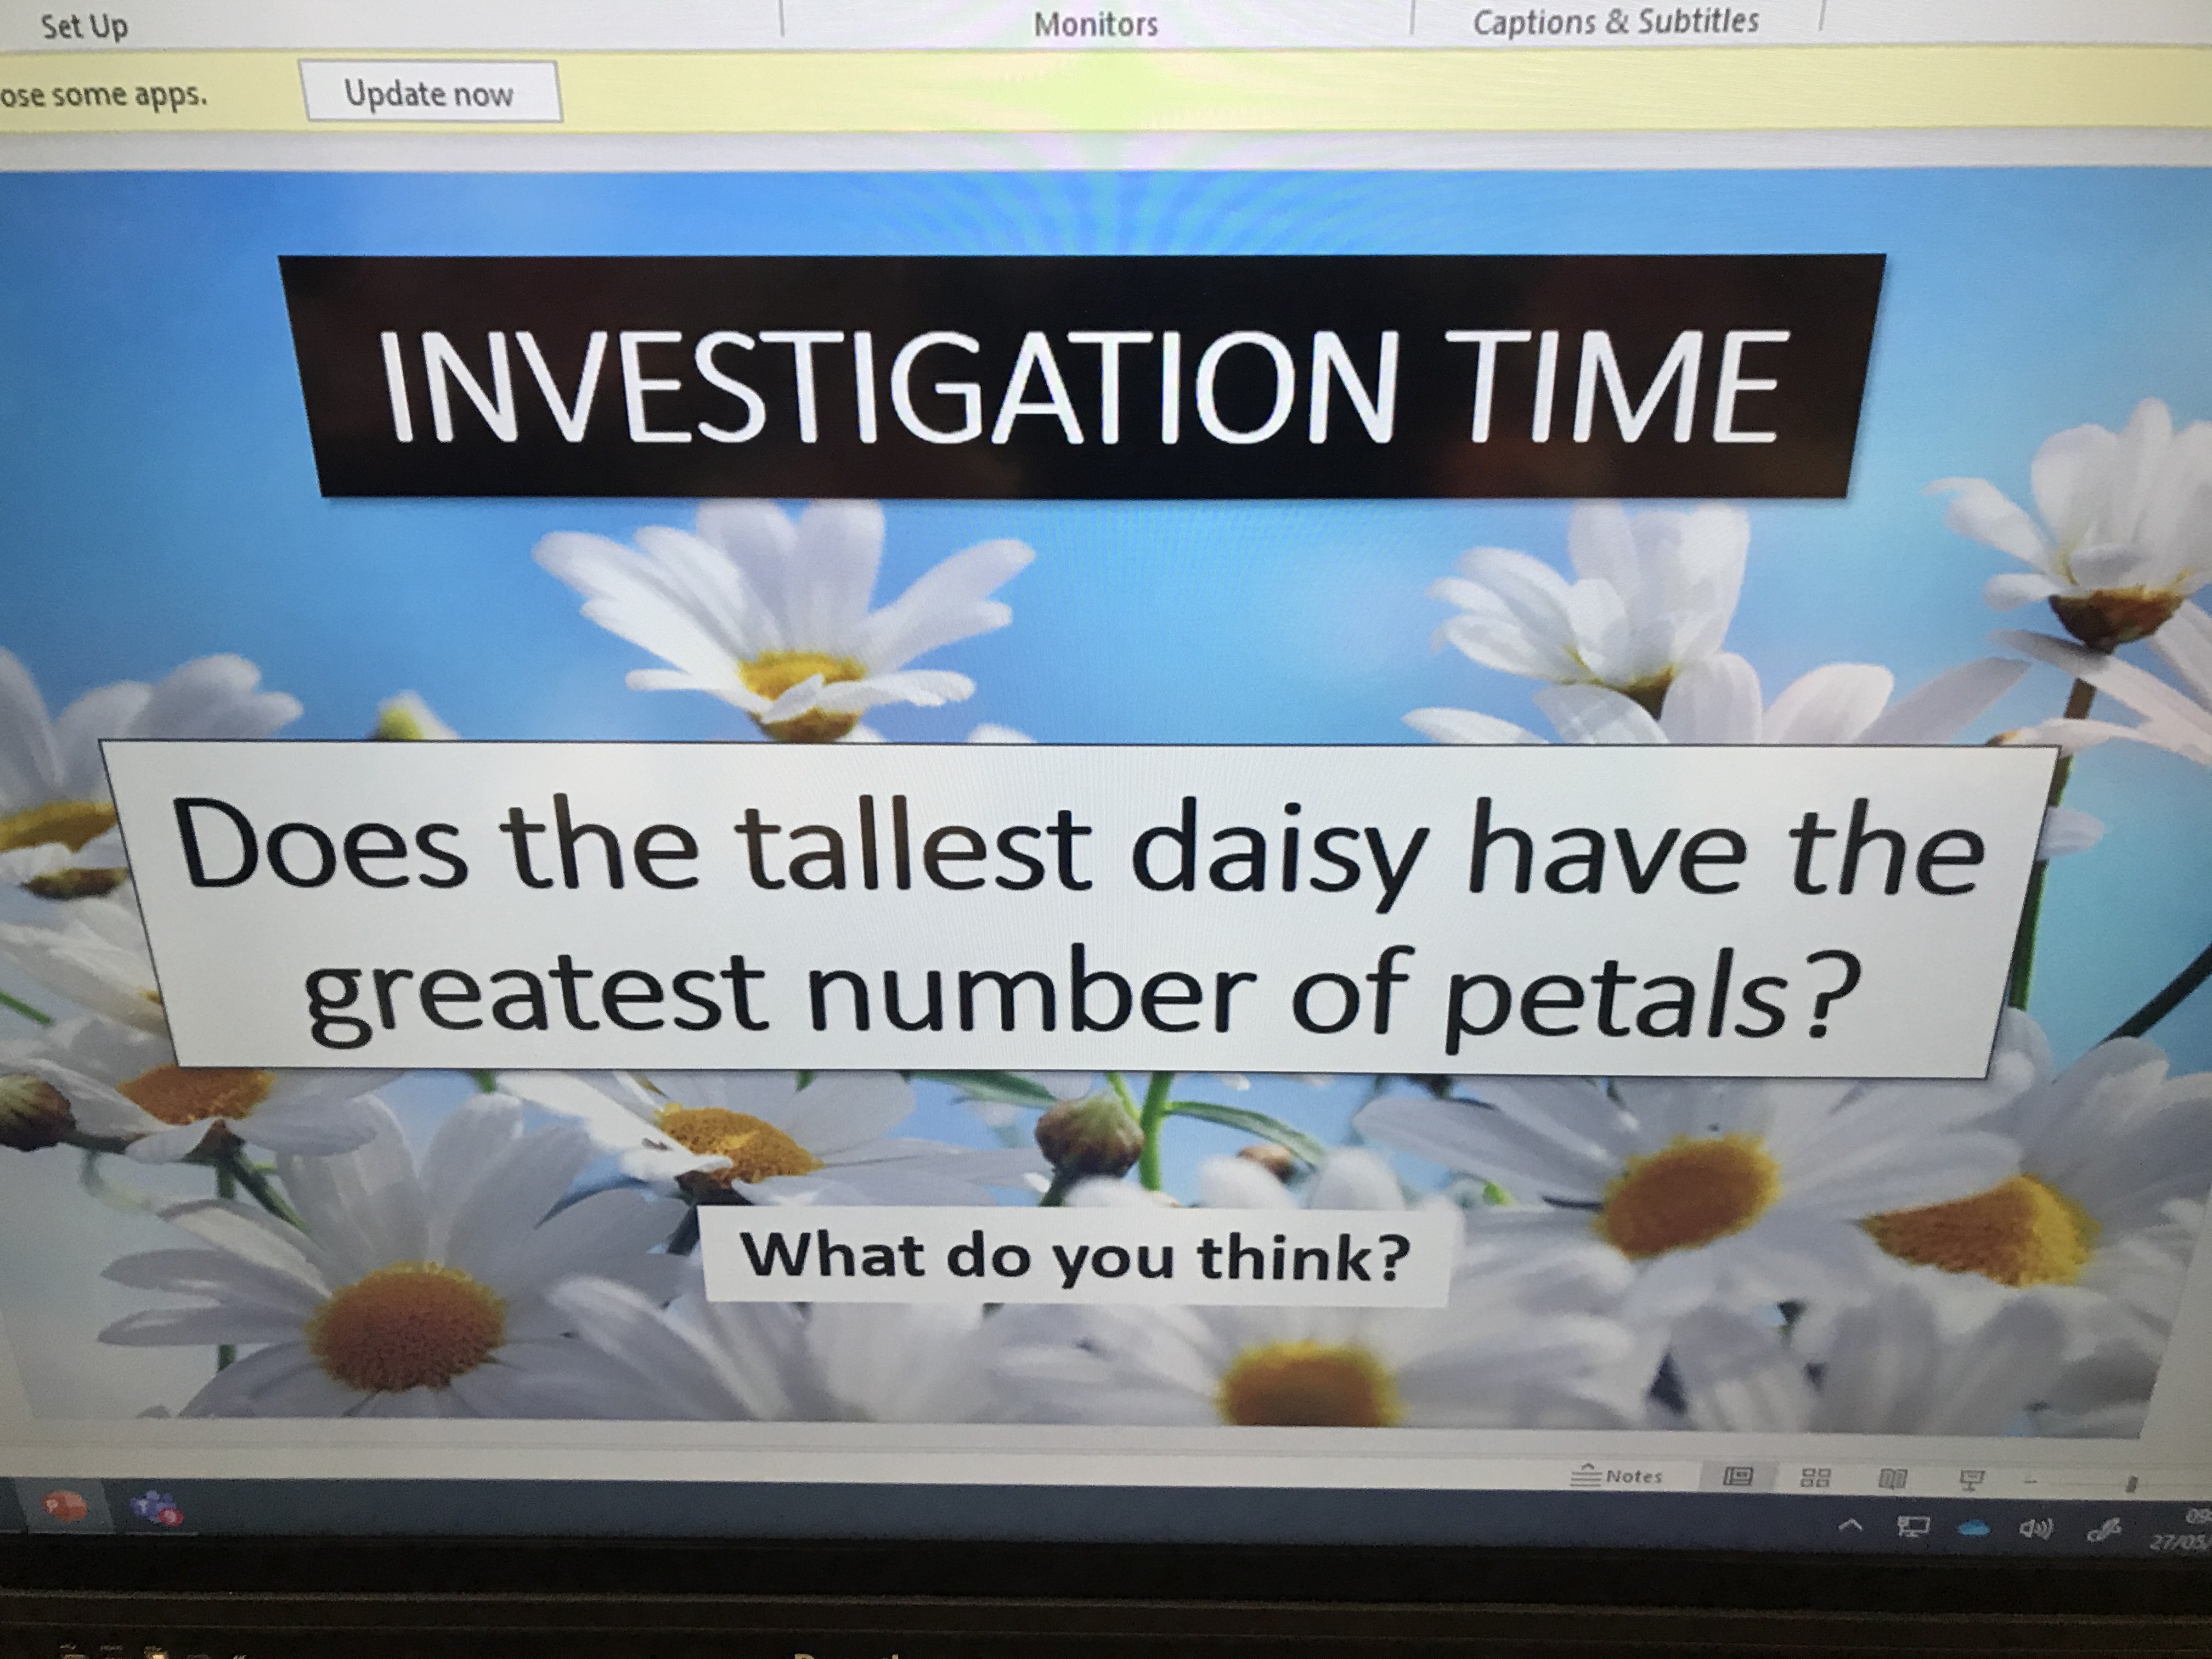Toggle the Notes pane

pos(1617,1475)
